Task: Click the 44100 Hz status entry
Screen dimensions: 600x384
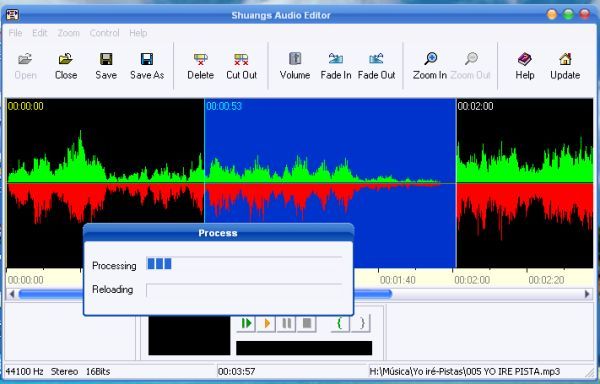Action: (x=24, y=371)
